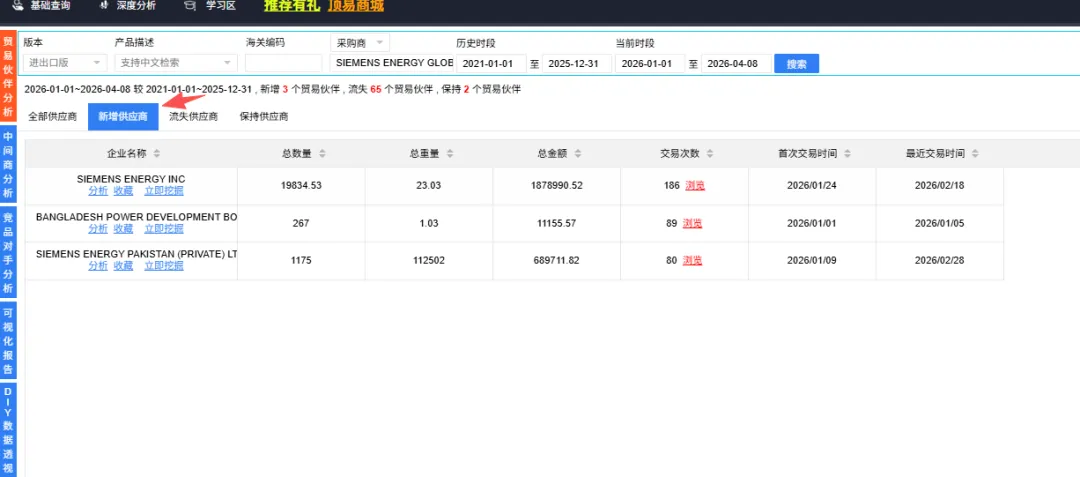Open the 基础查询 menu

[x=50, y=6]
